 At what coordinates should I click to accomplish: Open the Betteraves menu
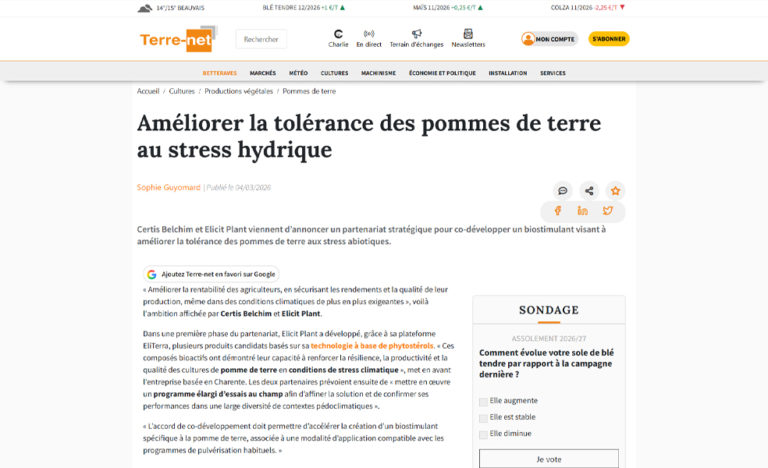click(219, 73)
